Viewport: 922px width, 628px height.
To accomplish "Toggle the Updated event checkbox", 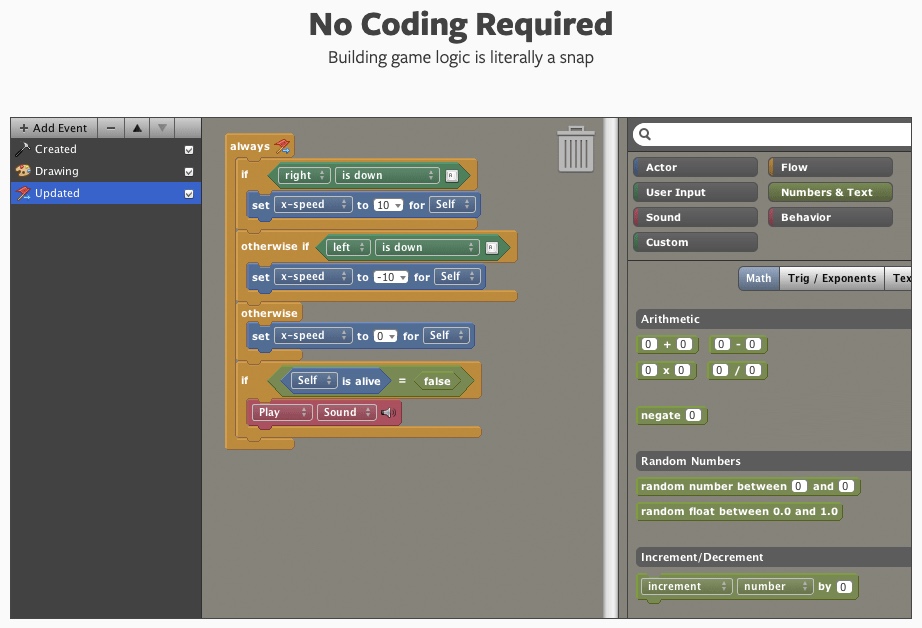I will [x=189, y=194].
